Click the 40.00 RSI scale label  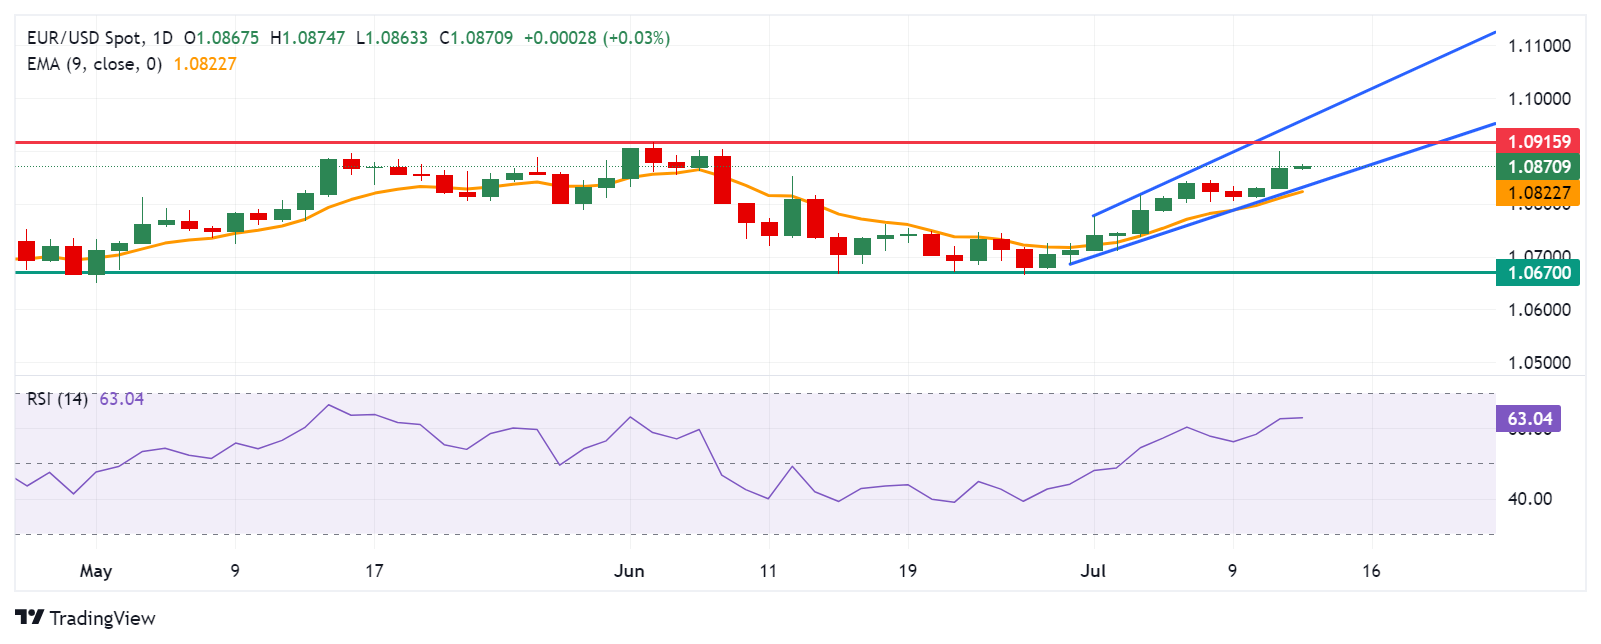point(1530,499)
